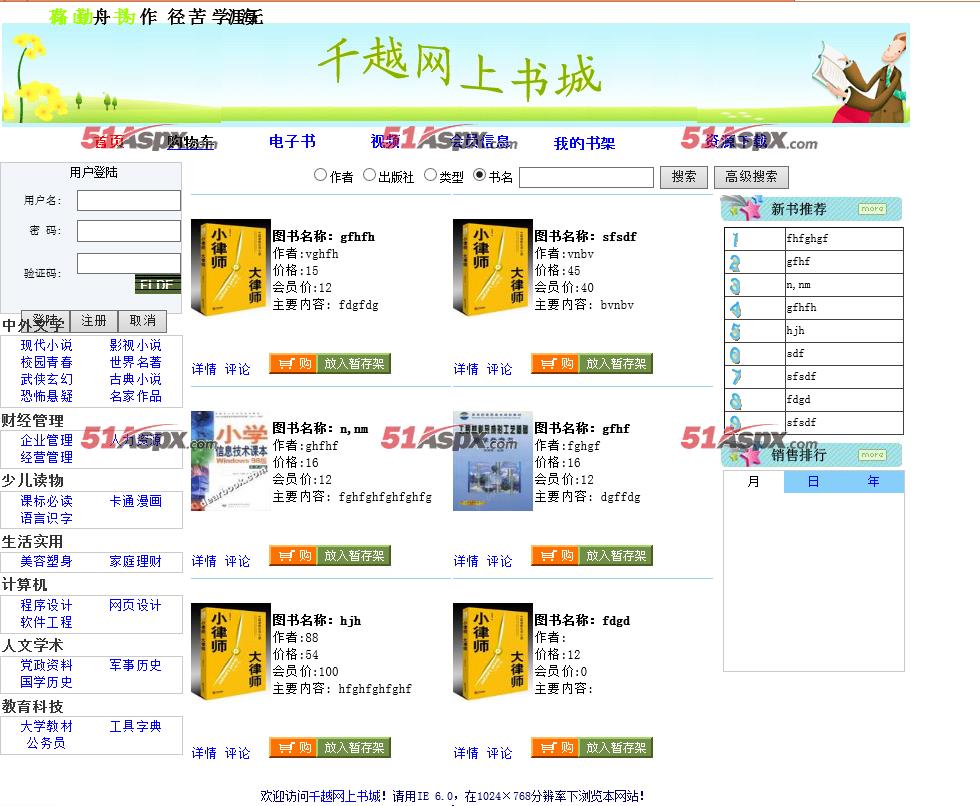Click the buy cart button for fdgd
980x806 pixels.
coord(556,747)
